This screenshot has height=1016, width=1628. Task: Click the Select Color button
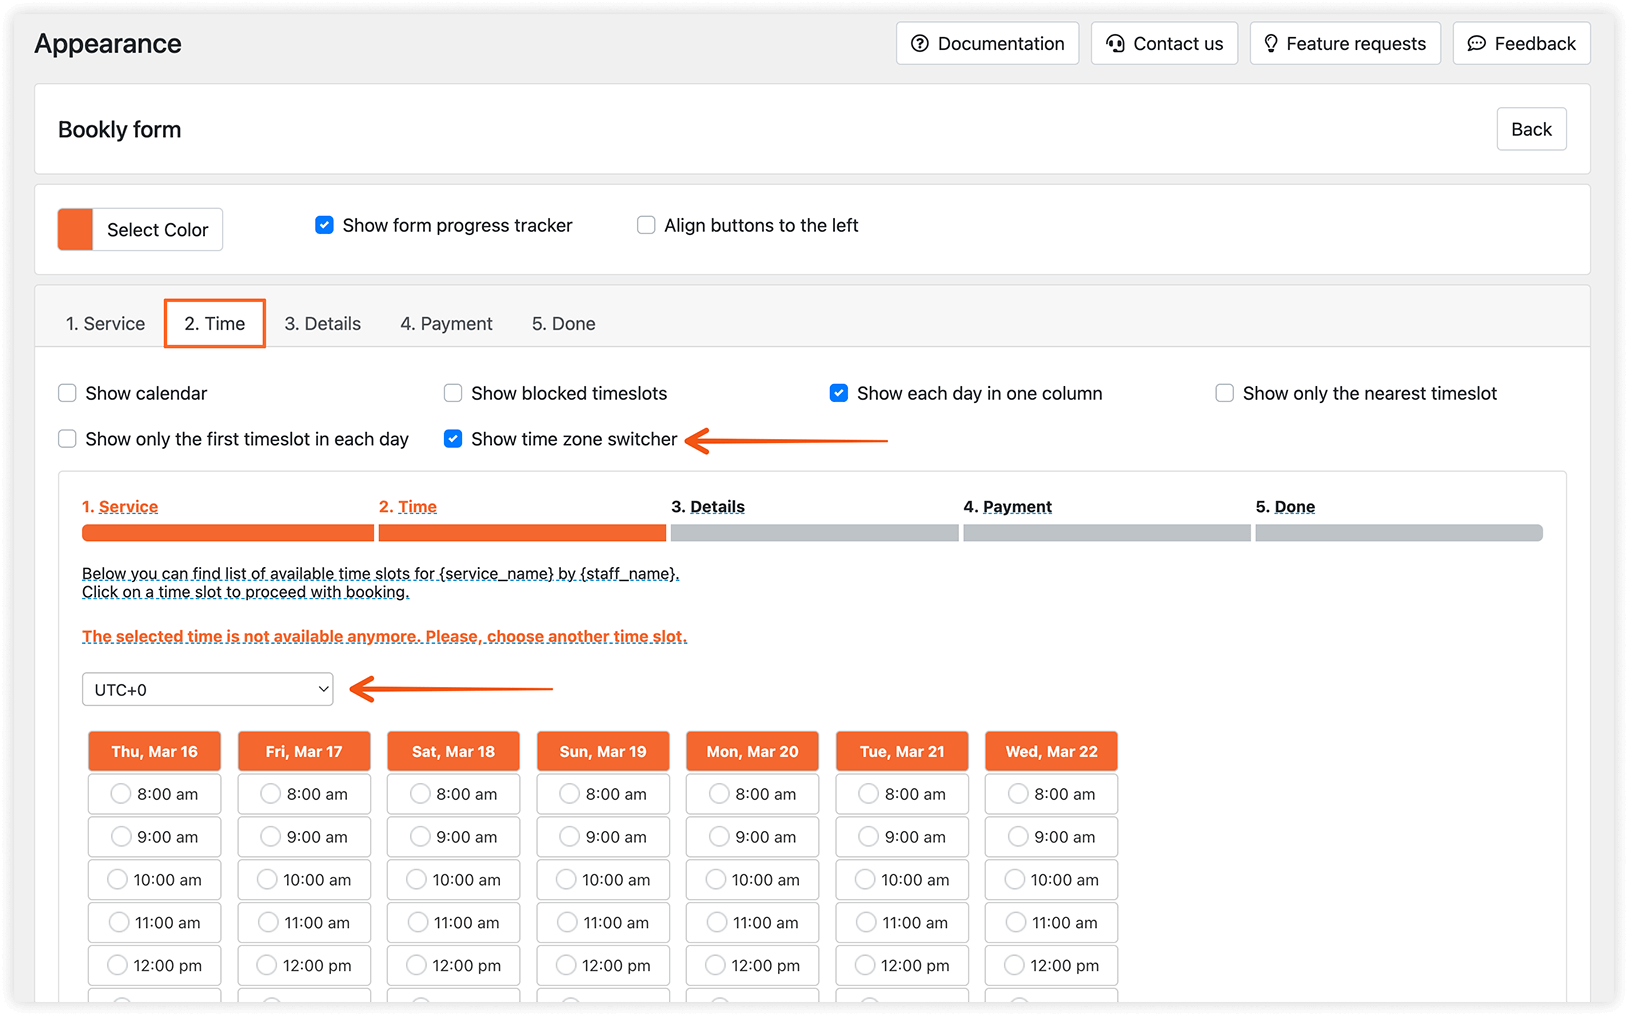coord(157,229)
